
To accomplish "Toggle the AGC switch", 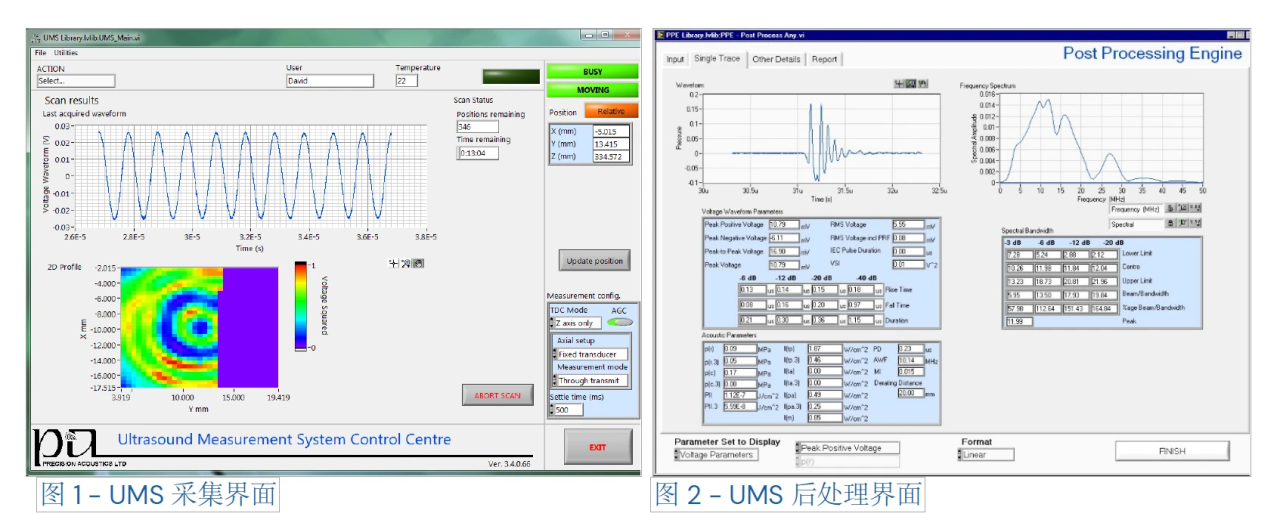I will pyautogui.click(x=620, y=322).
